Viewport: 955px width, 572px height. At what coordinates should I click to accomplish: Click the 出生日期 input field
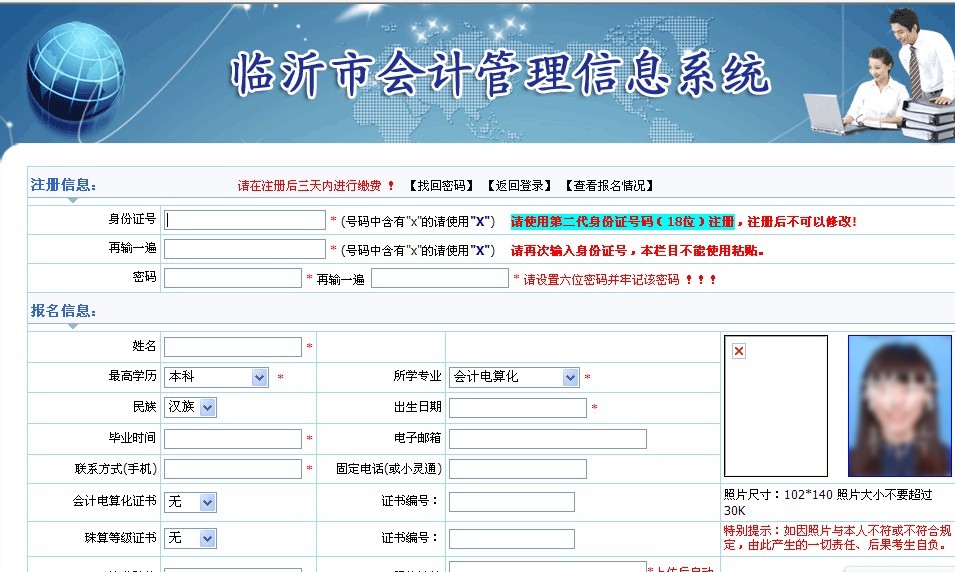pyautogui.click(x=517, y=407)
